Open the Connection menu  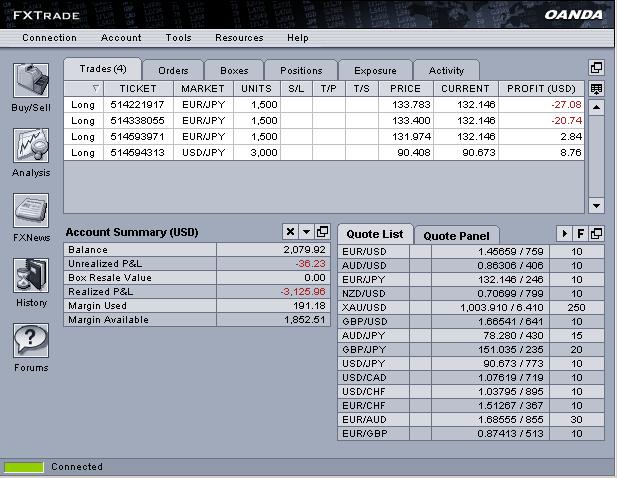tap(49, 38)
